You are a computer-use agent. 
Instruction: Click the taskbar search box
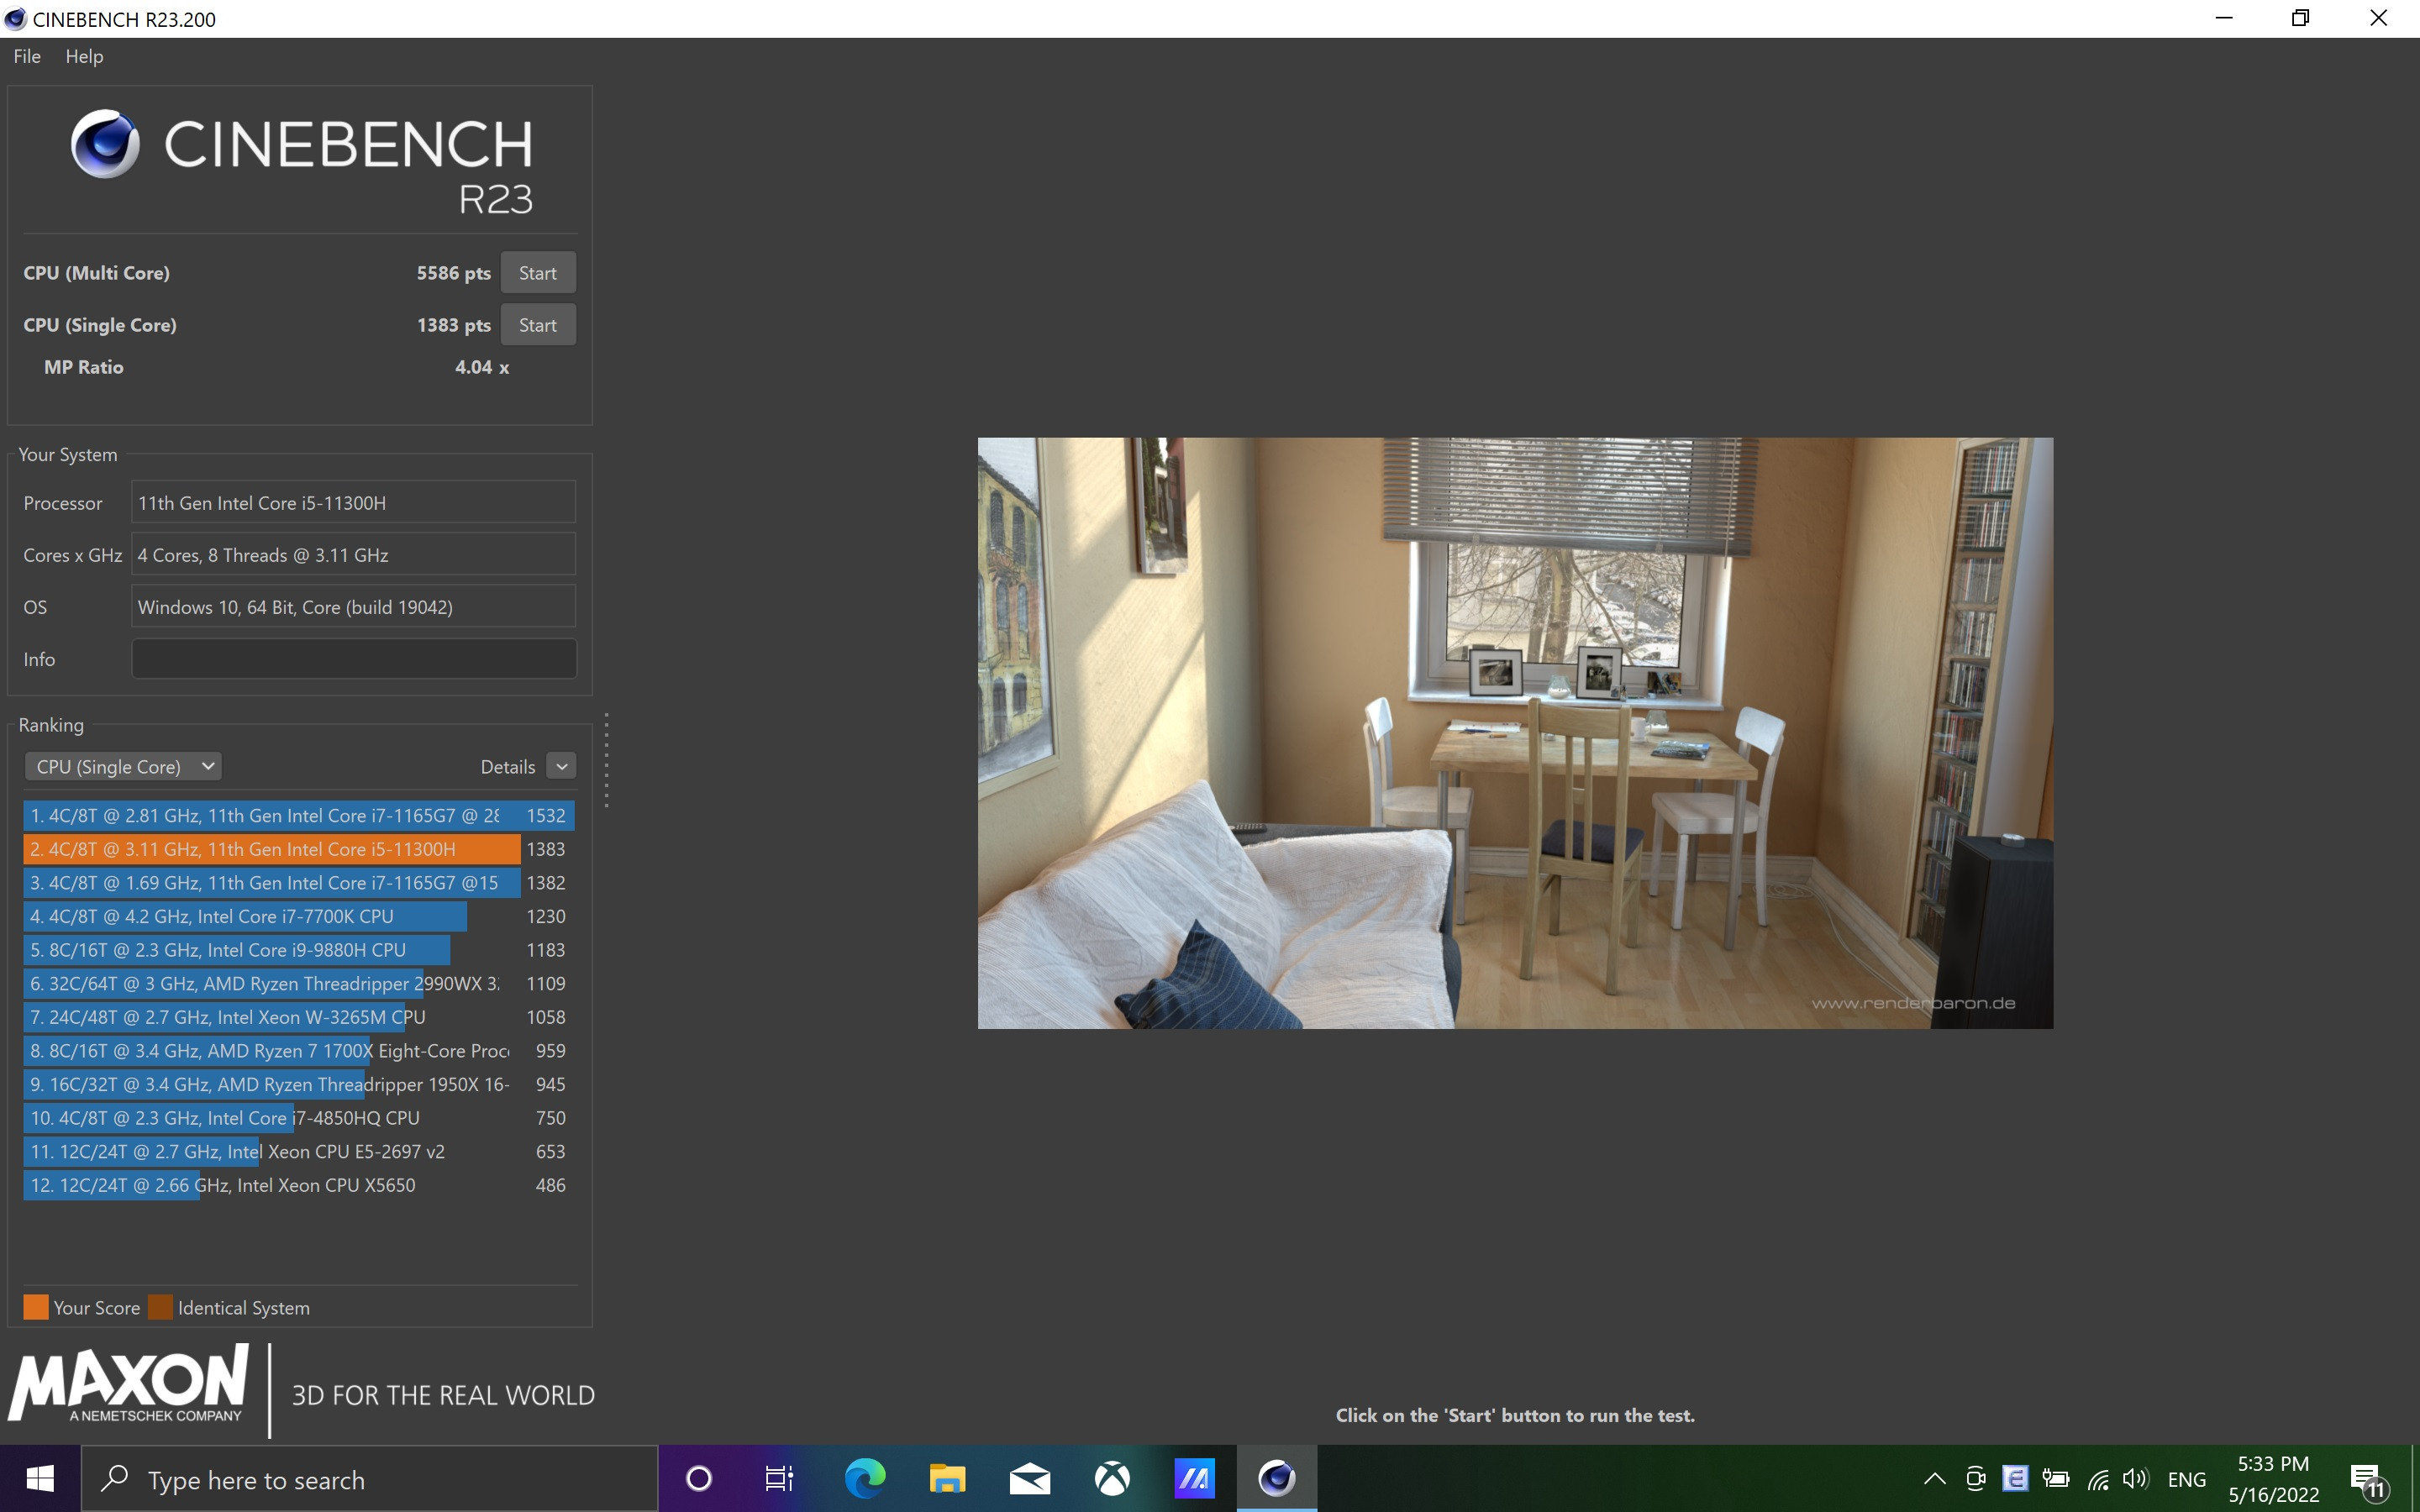click(369, 1478)
